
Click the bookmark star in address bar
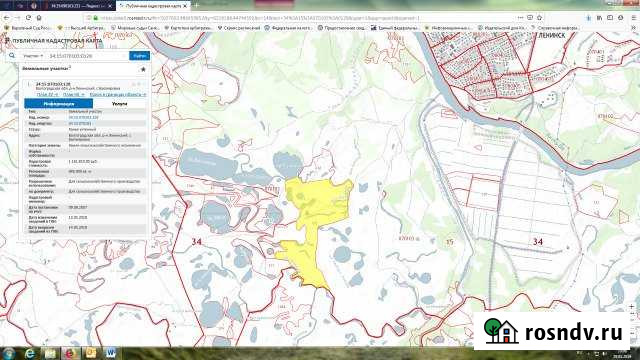pos(540,18)
